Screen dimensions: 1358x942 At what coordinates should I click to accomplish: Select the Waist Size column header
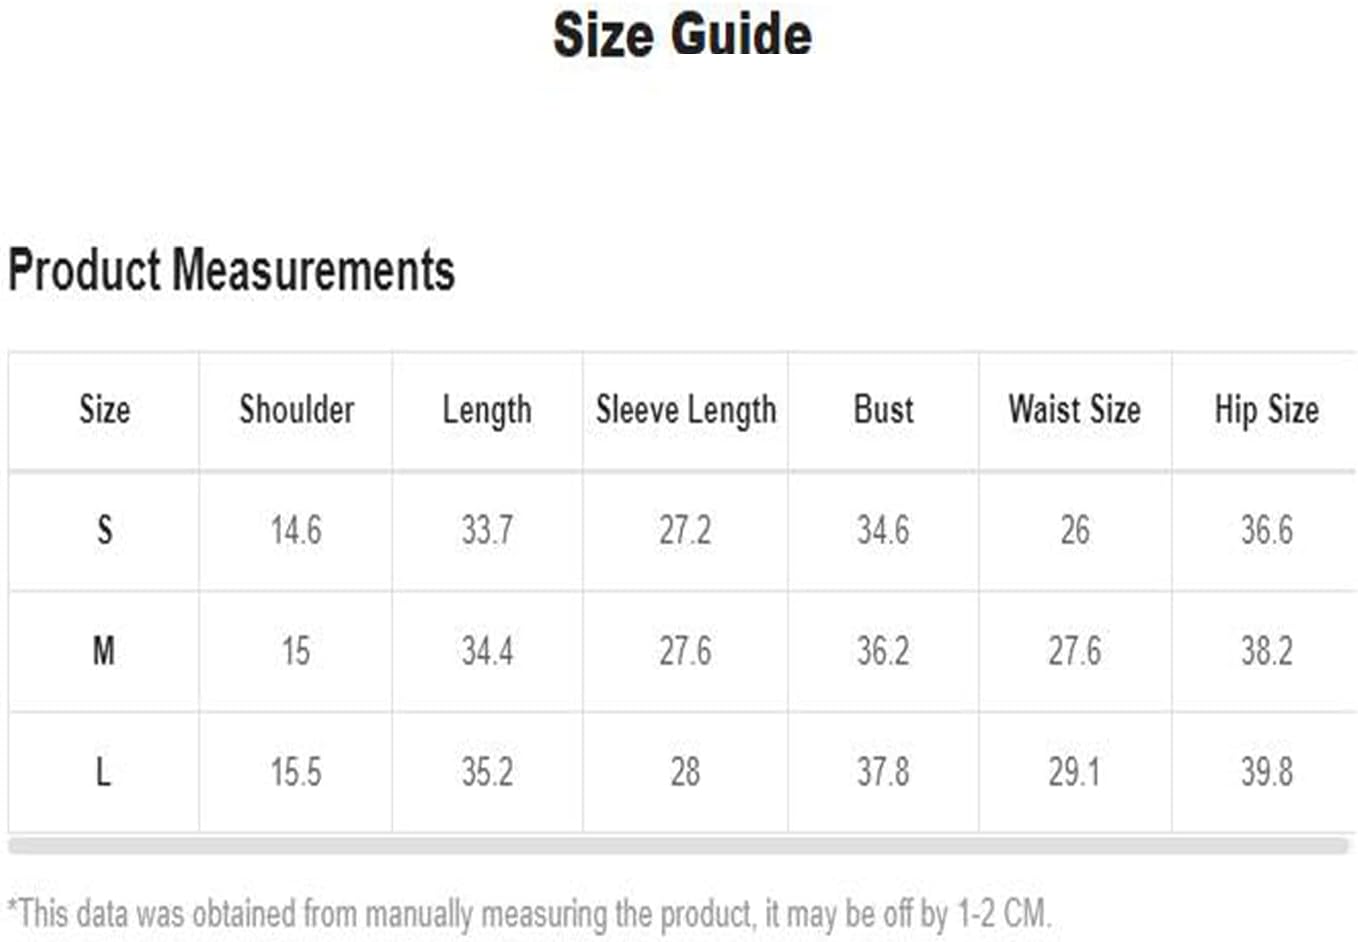tap(1075, 409)
